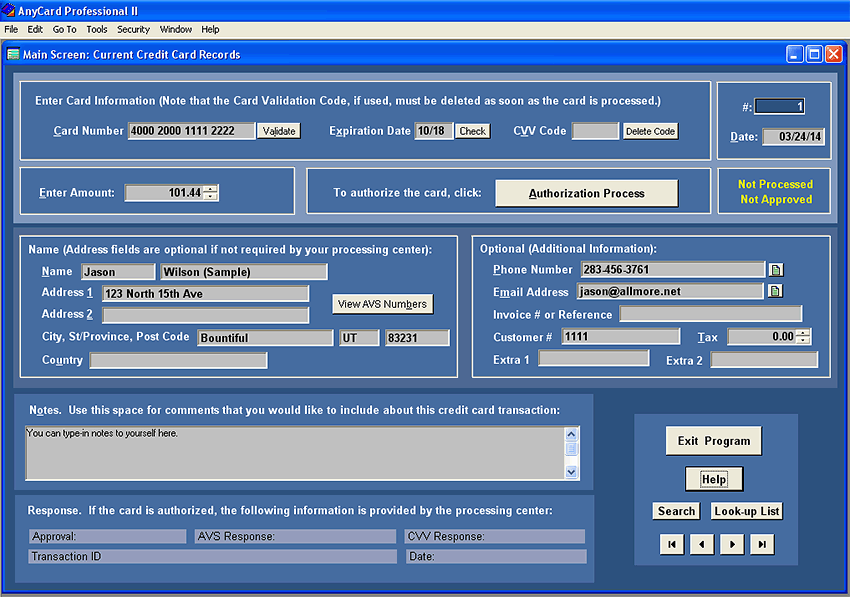Open the Look-up List
The image size is (850, 597).
click(746, 511)
